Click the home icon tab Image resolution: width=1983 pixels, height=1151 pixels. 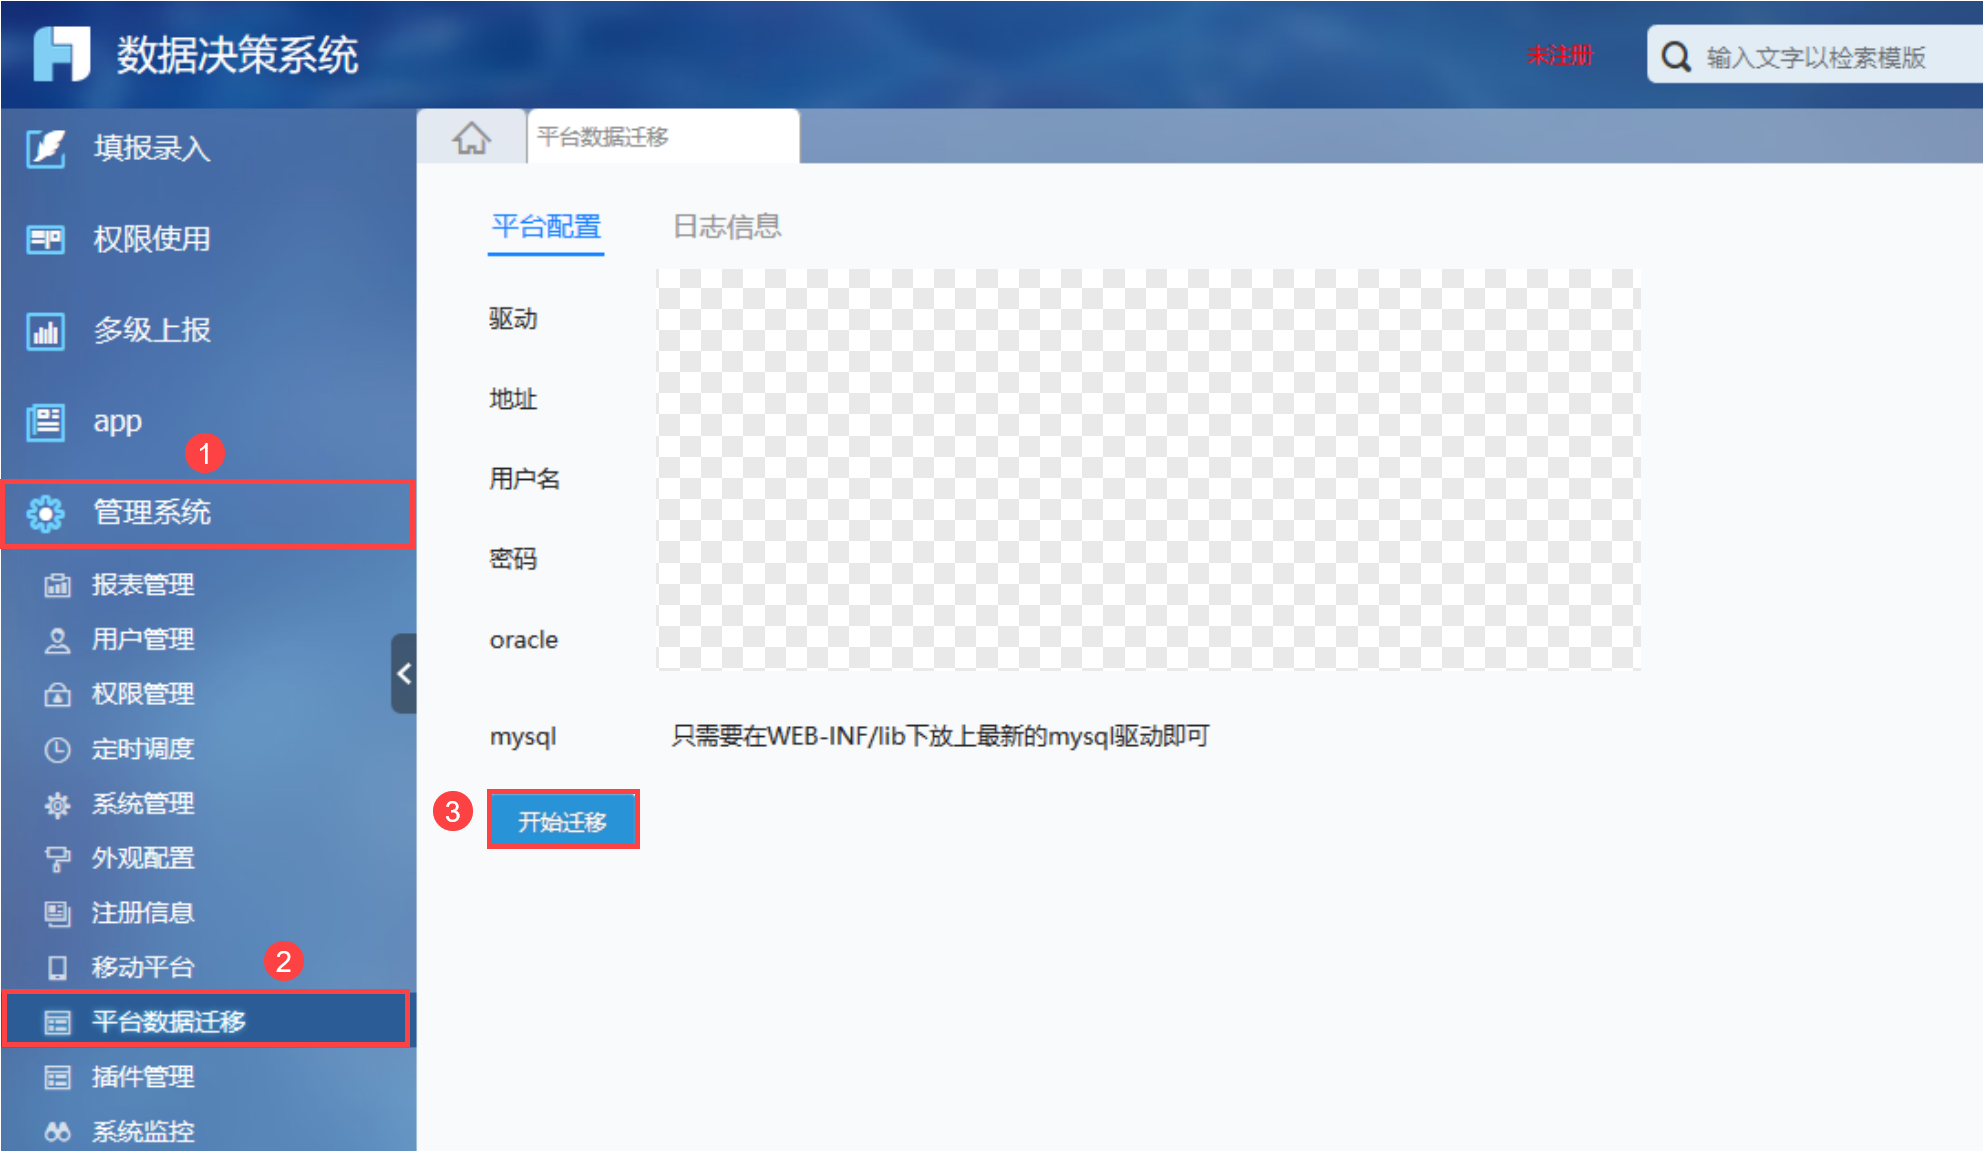(471, 137)
